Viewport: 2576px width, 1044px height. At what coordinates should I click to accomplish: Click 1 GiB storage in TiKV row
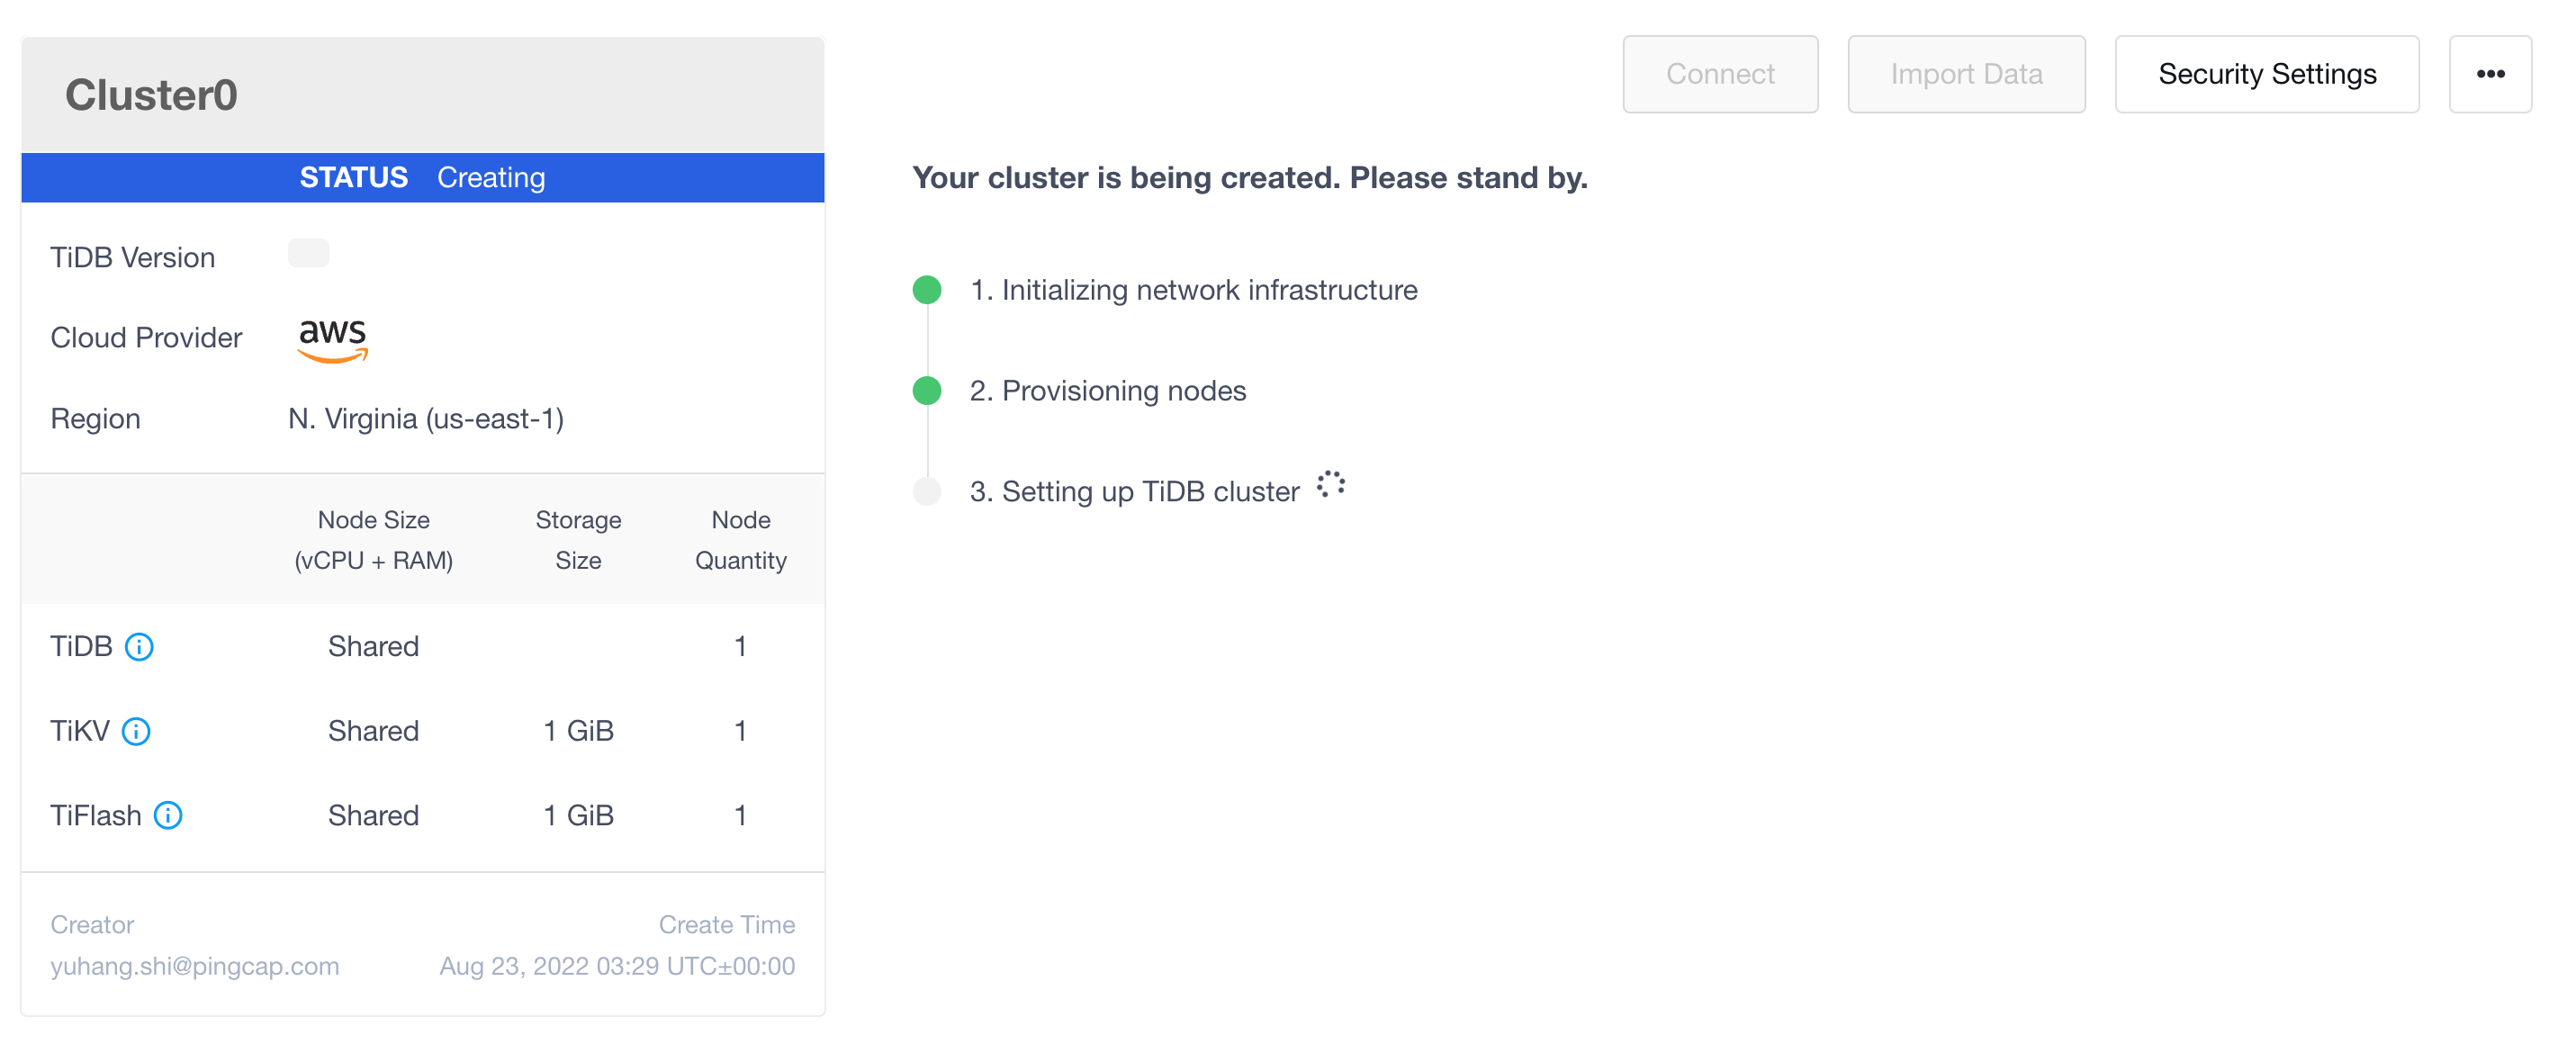[x=578, y=732]
